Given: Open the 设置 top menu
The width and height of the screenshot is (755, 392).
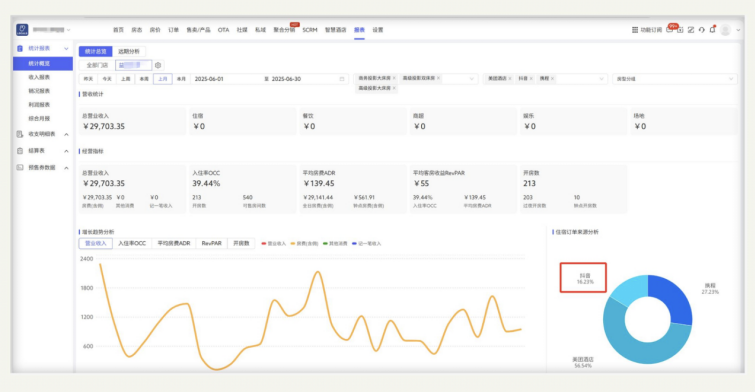Looking at the screenshot, I should pyautogui.click(x=378, y=30).
